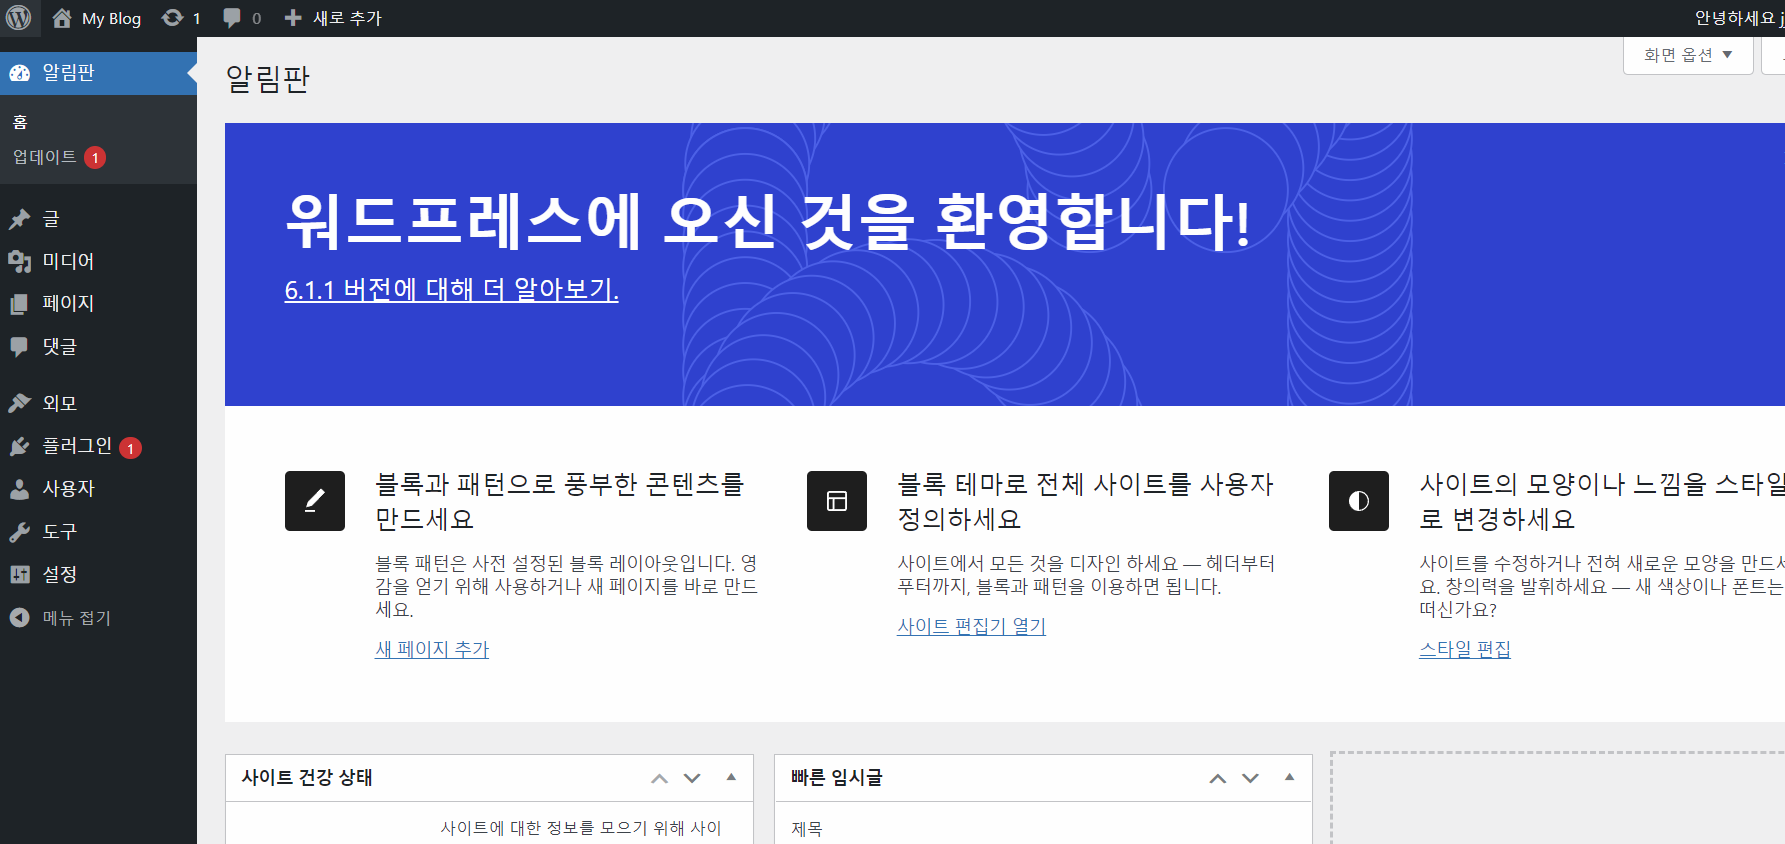Click the pencil edit icon in welcome panel

point(315,501)
